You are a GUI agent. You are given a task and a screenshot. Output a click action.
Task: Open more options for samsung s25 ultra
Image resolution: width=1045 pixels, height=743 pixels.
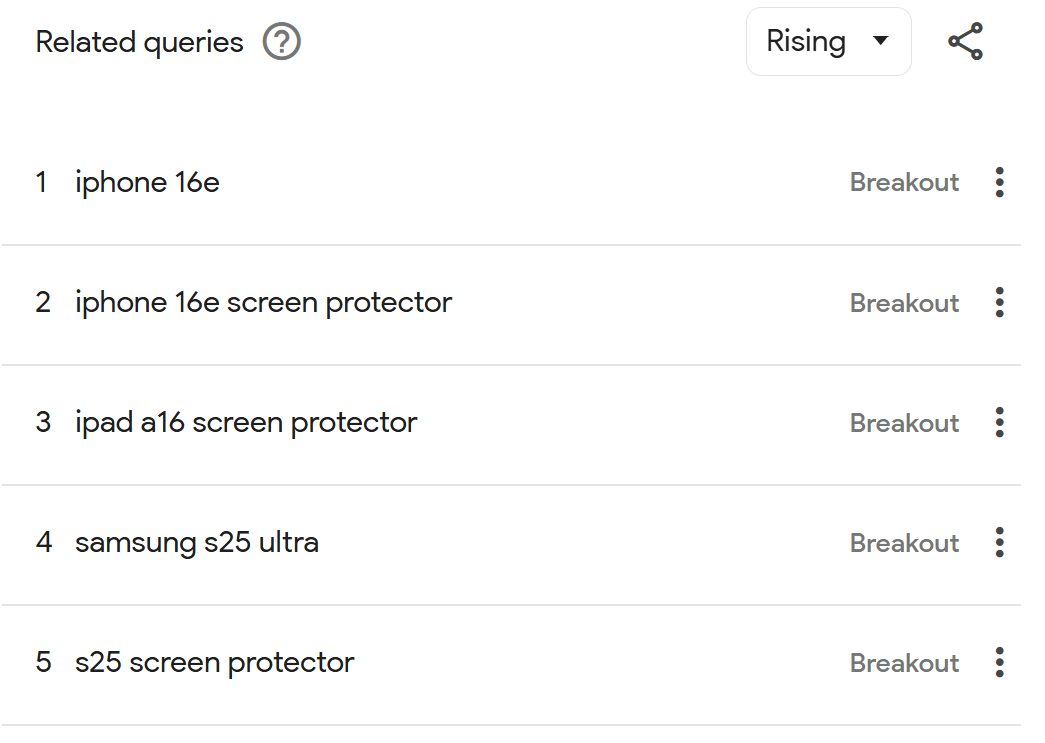(999, 542)
